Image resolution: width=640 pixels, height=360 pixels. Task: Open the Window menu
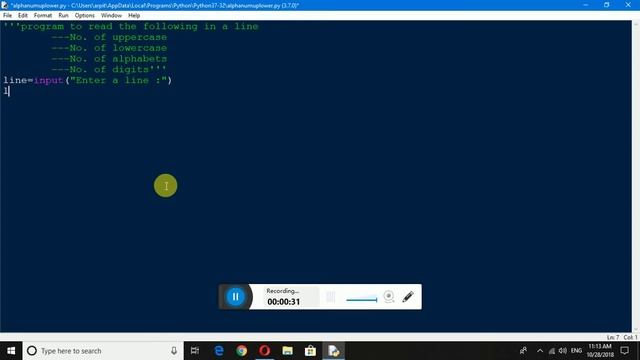tap(111, 16)
